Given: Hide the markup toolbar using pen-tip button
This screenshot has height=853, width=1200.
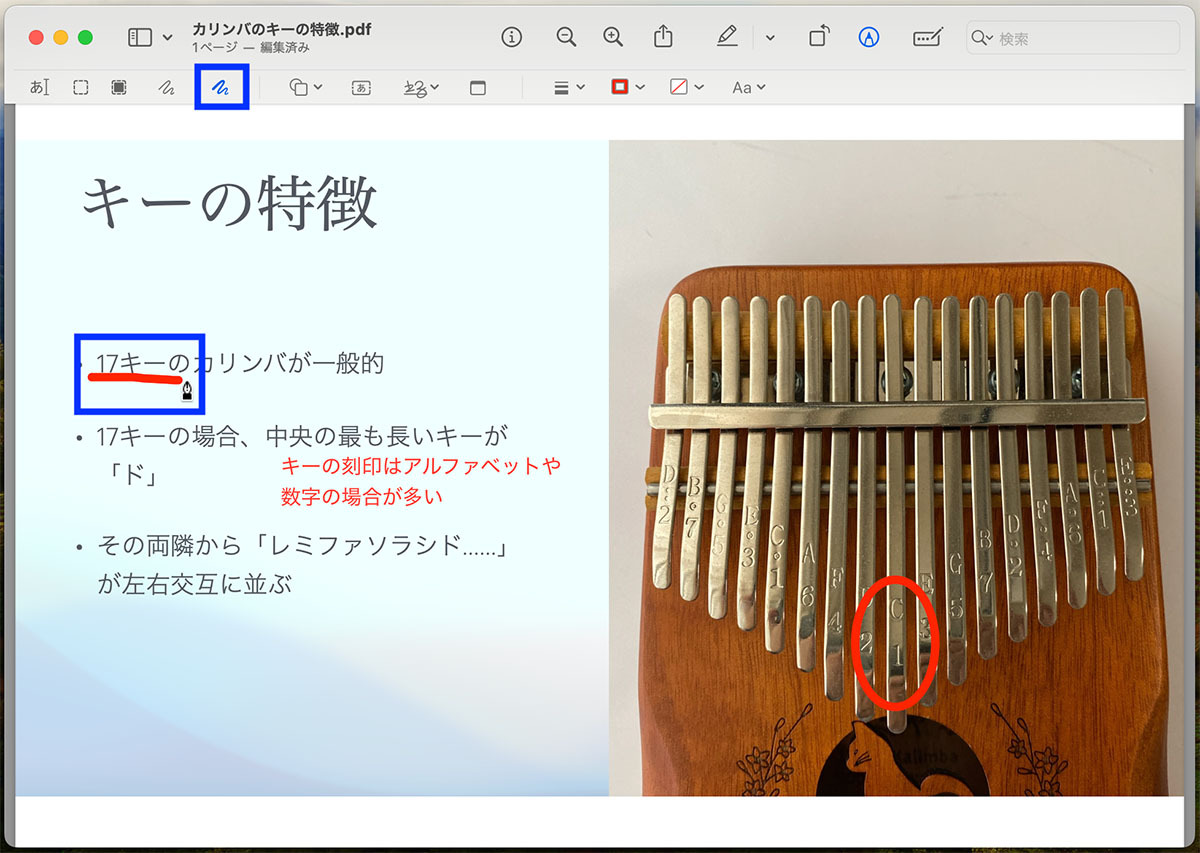Looking at the screenshot, I should pyautogui.click(x=869, y=37).
